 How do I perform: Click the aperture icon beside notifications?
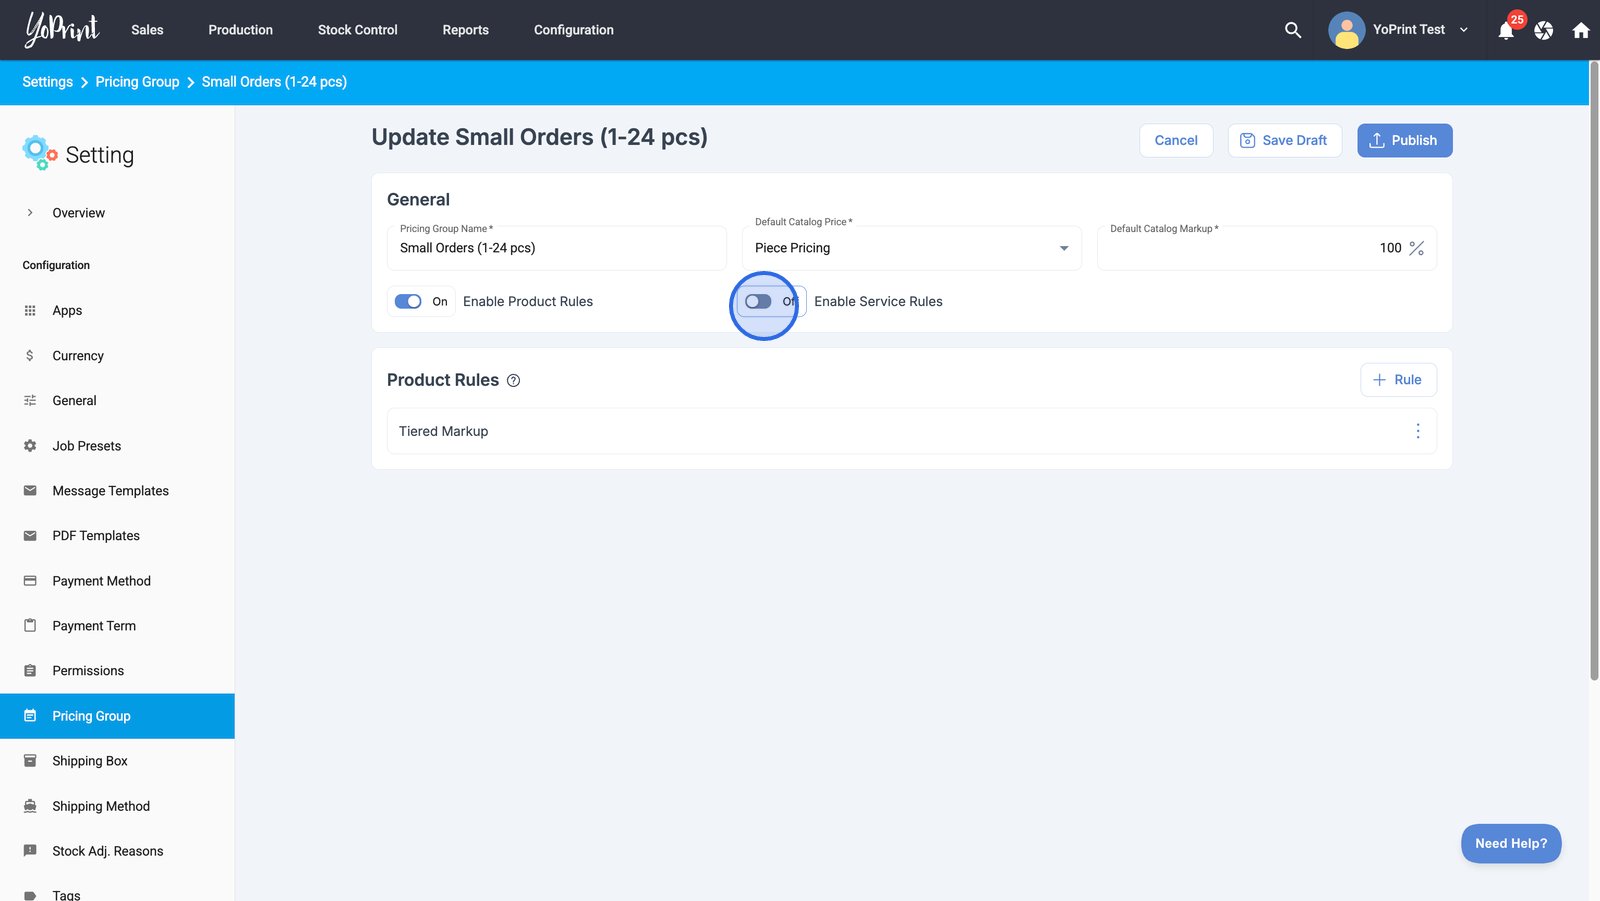coord(1543,30)
